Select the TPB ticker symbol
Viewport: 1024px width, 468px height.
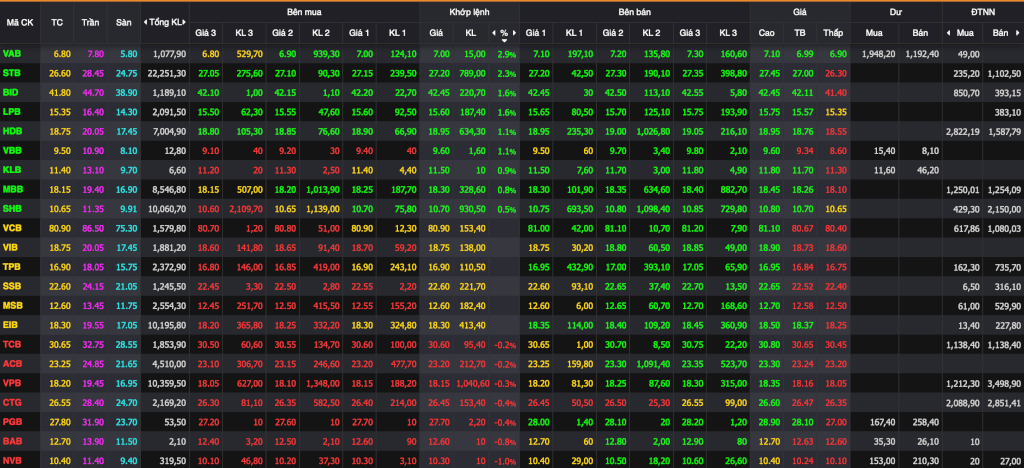(x=11, y=267)
